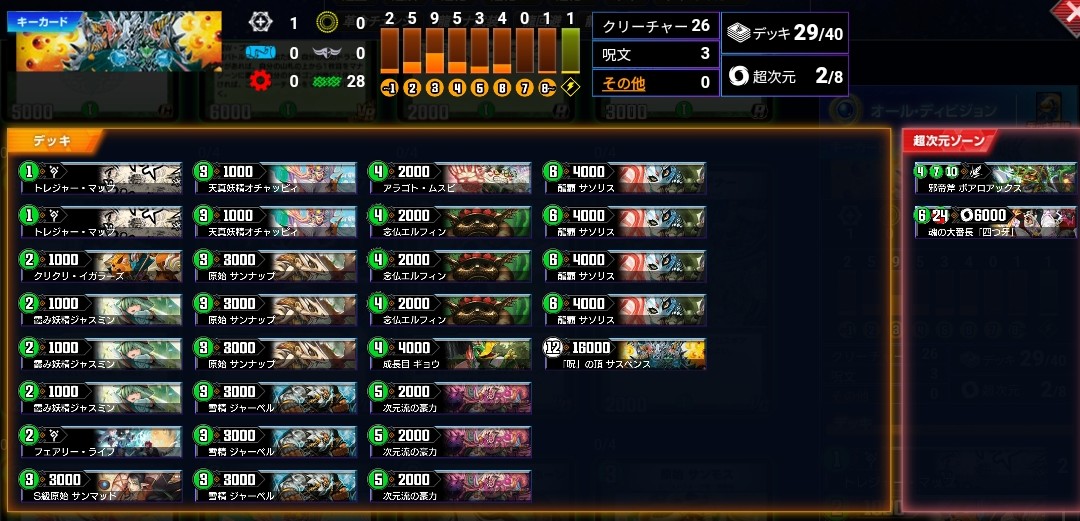
Task: Click the green nature civilization icon
Action: (326, 81)
